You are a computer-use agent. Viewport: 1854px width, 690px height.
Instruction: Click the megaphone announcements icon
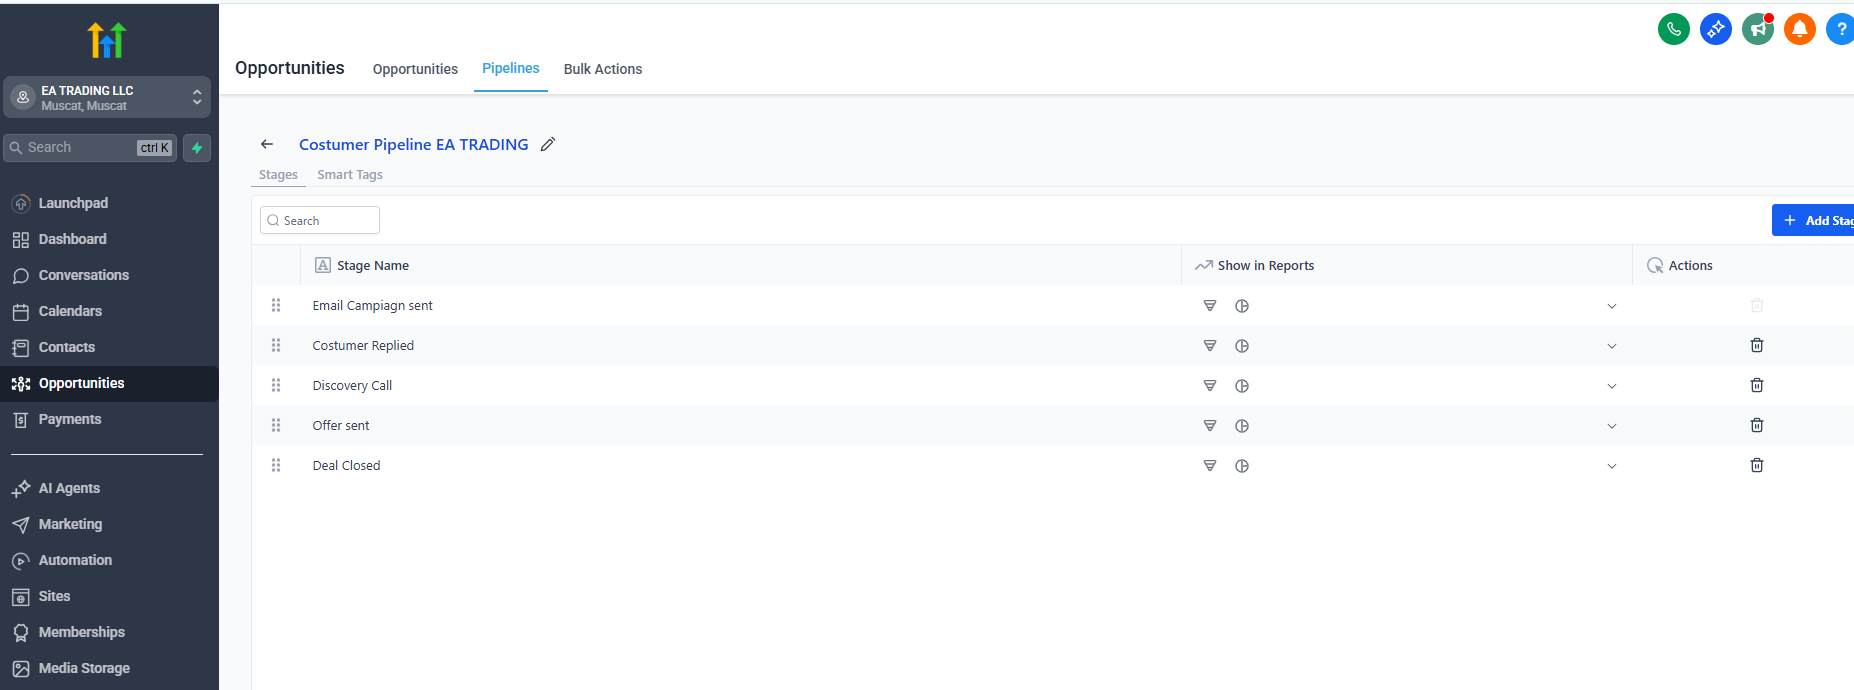click(x=1757, y=29)
